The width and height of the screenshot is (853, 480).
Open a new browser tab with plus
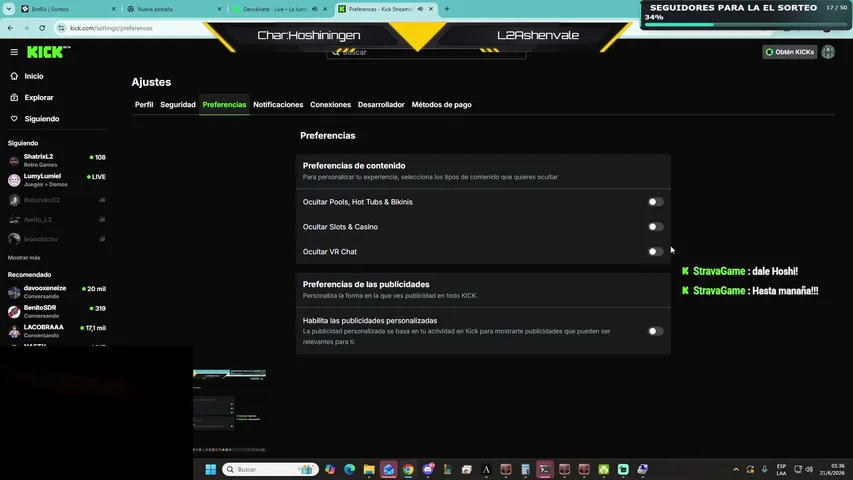pos(447,9)
